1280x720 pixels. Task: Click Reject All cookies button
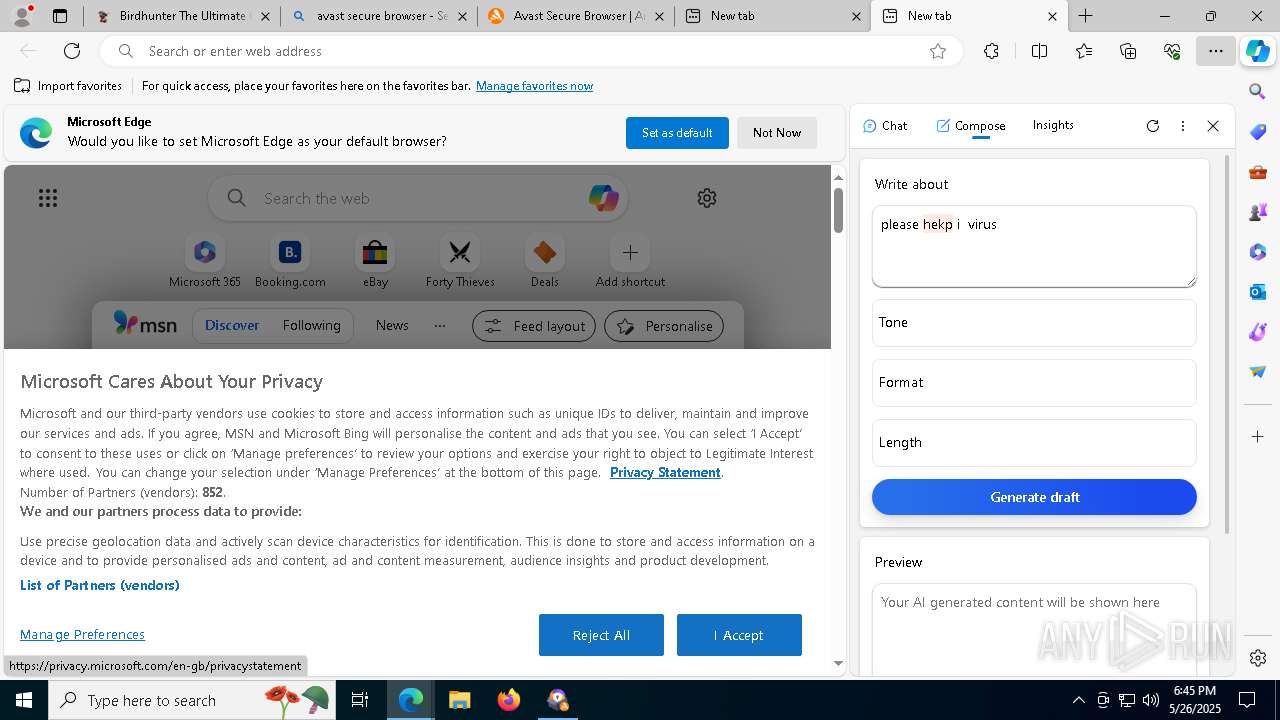pos(601,635)
